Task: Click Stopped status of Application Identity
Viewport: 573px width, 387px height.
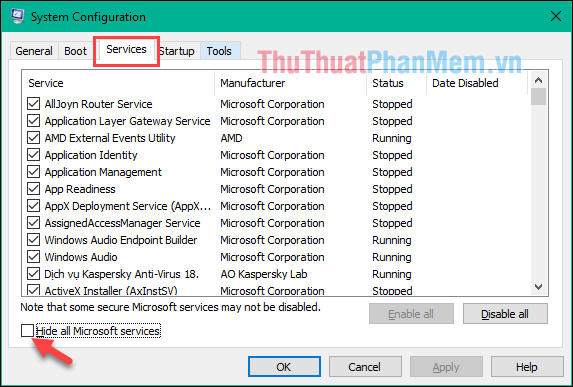Action: 392,155
